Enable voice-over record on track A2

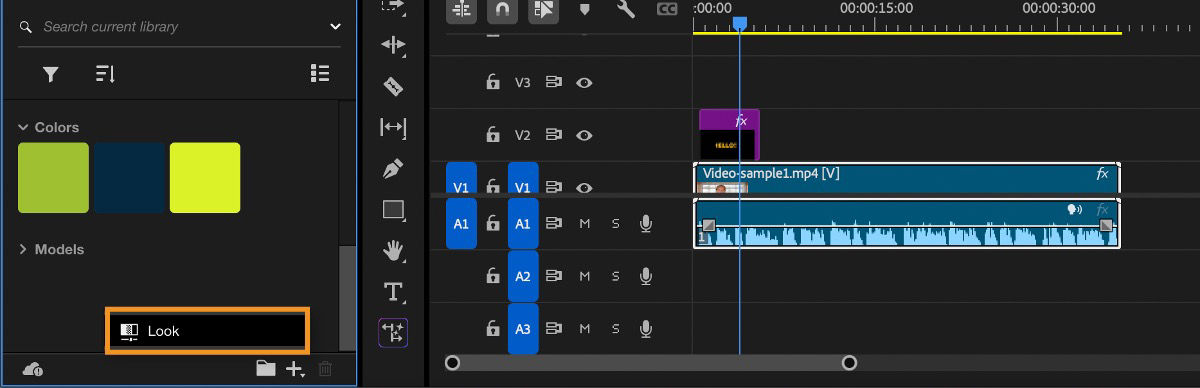click(x=646, y=276)
